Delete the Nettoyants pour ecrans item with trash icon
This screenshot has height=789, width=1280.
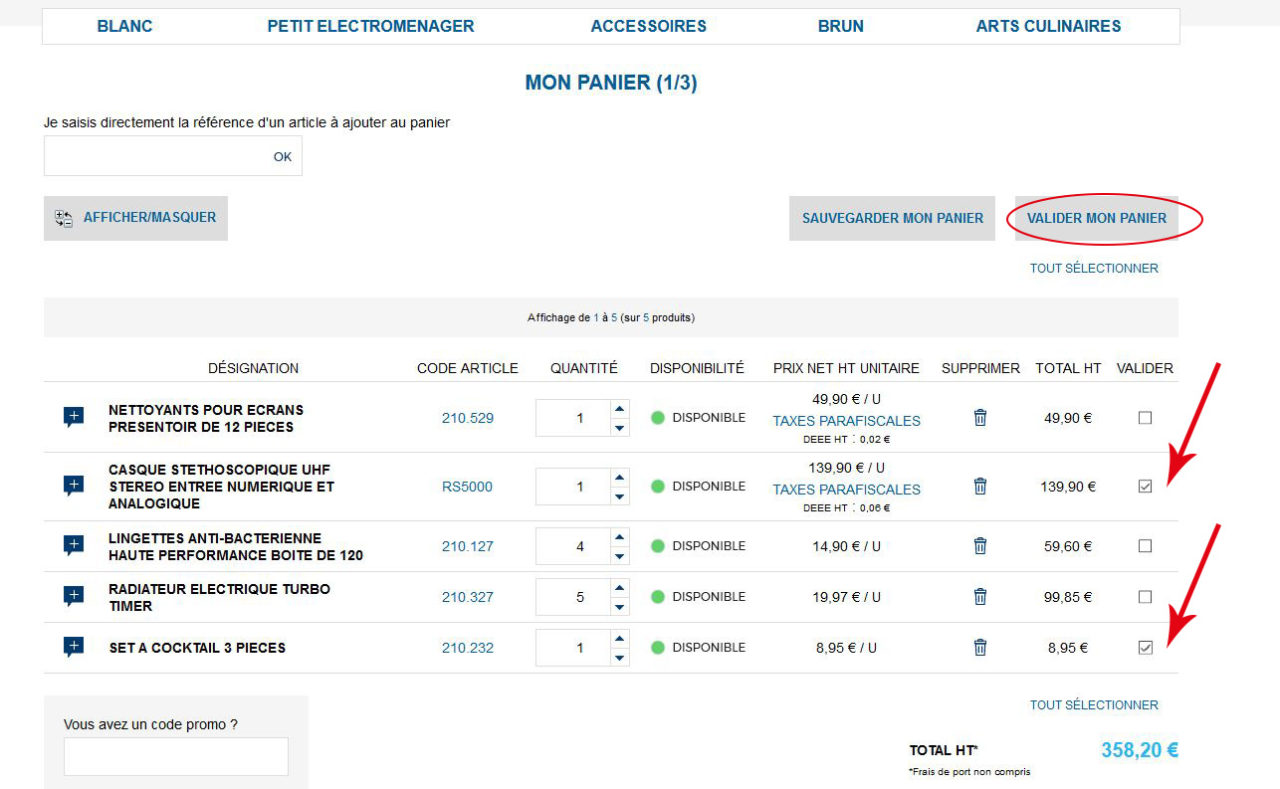click(980, 418)
